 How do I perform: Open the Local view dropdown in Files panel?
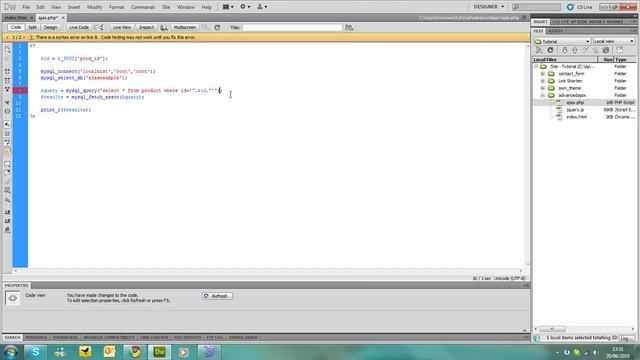pyautogui.click(x=613, y=41)
